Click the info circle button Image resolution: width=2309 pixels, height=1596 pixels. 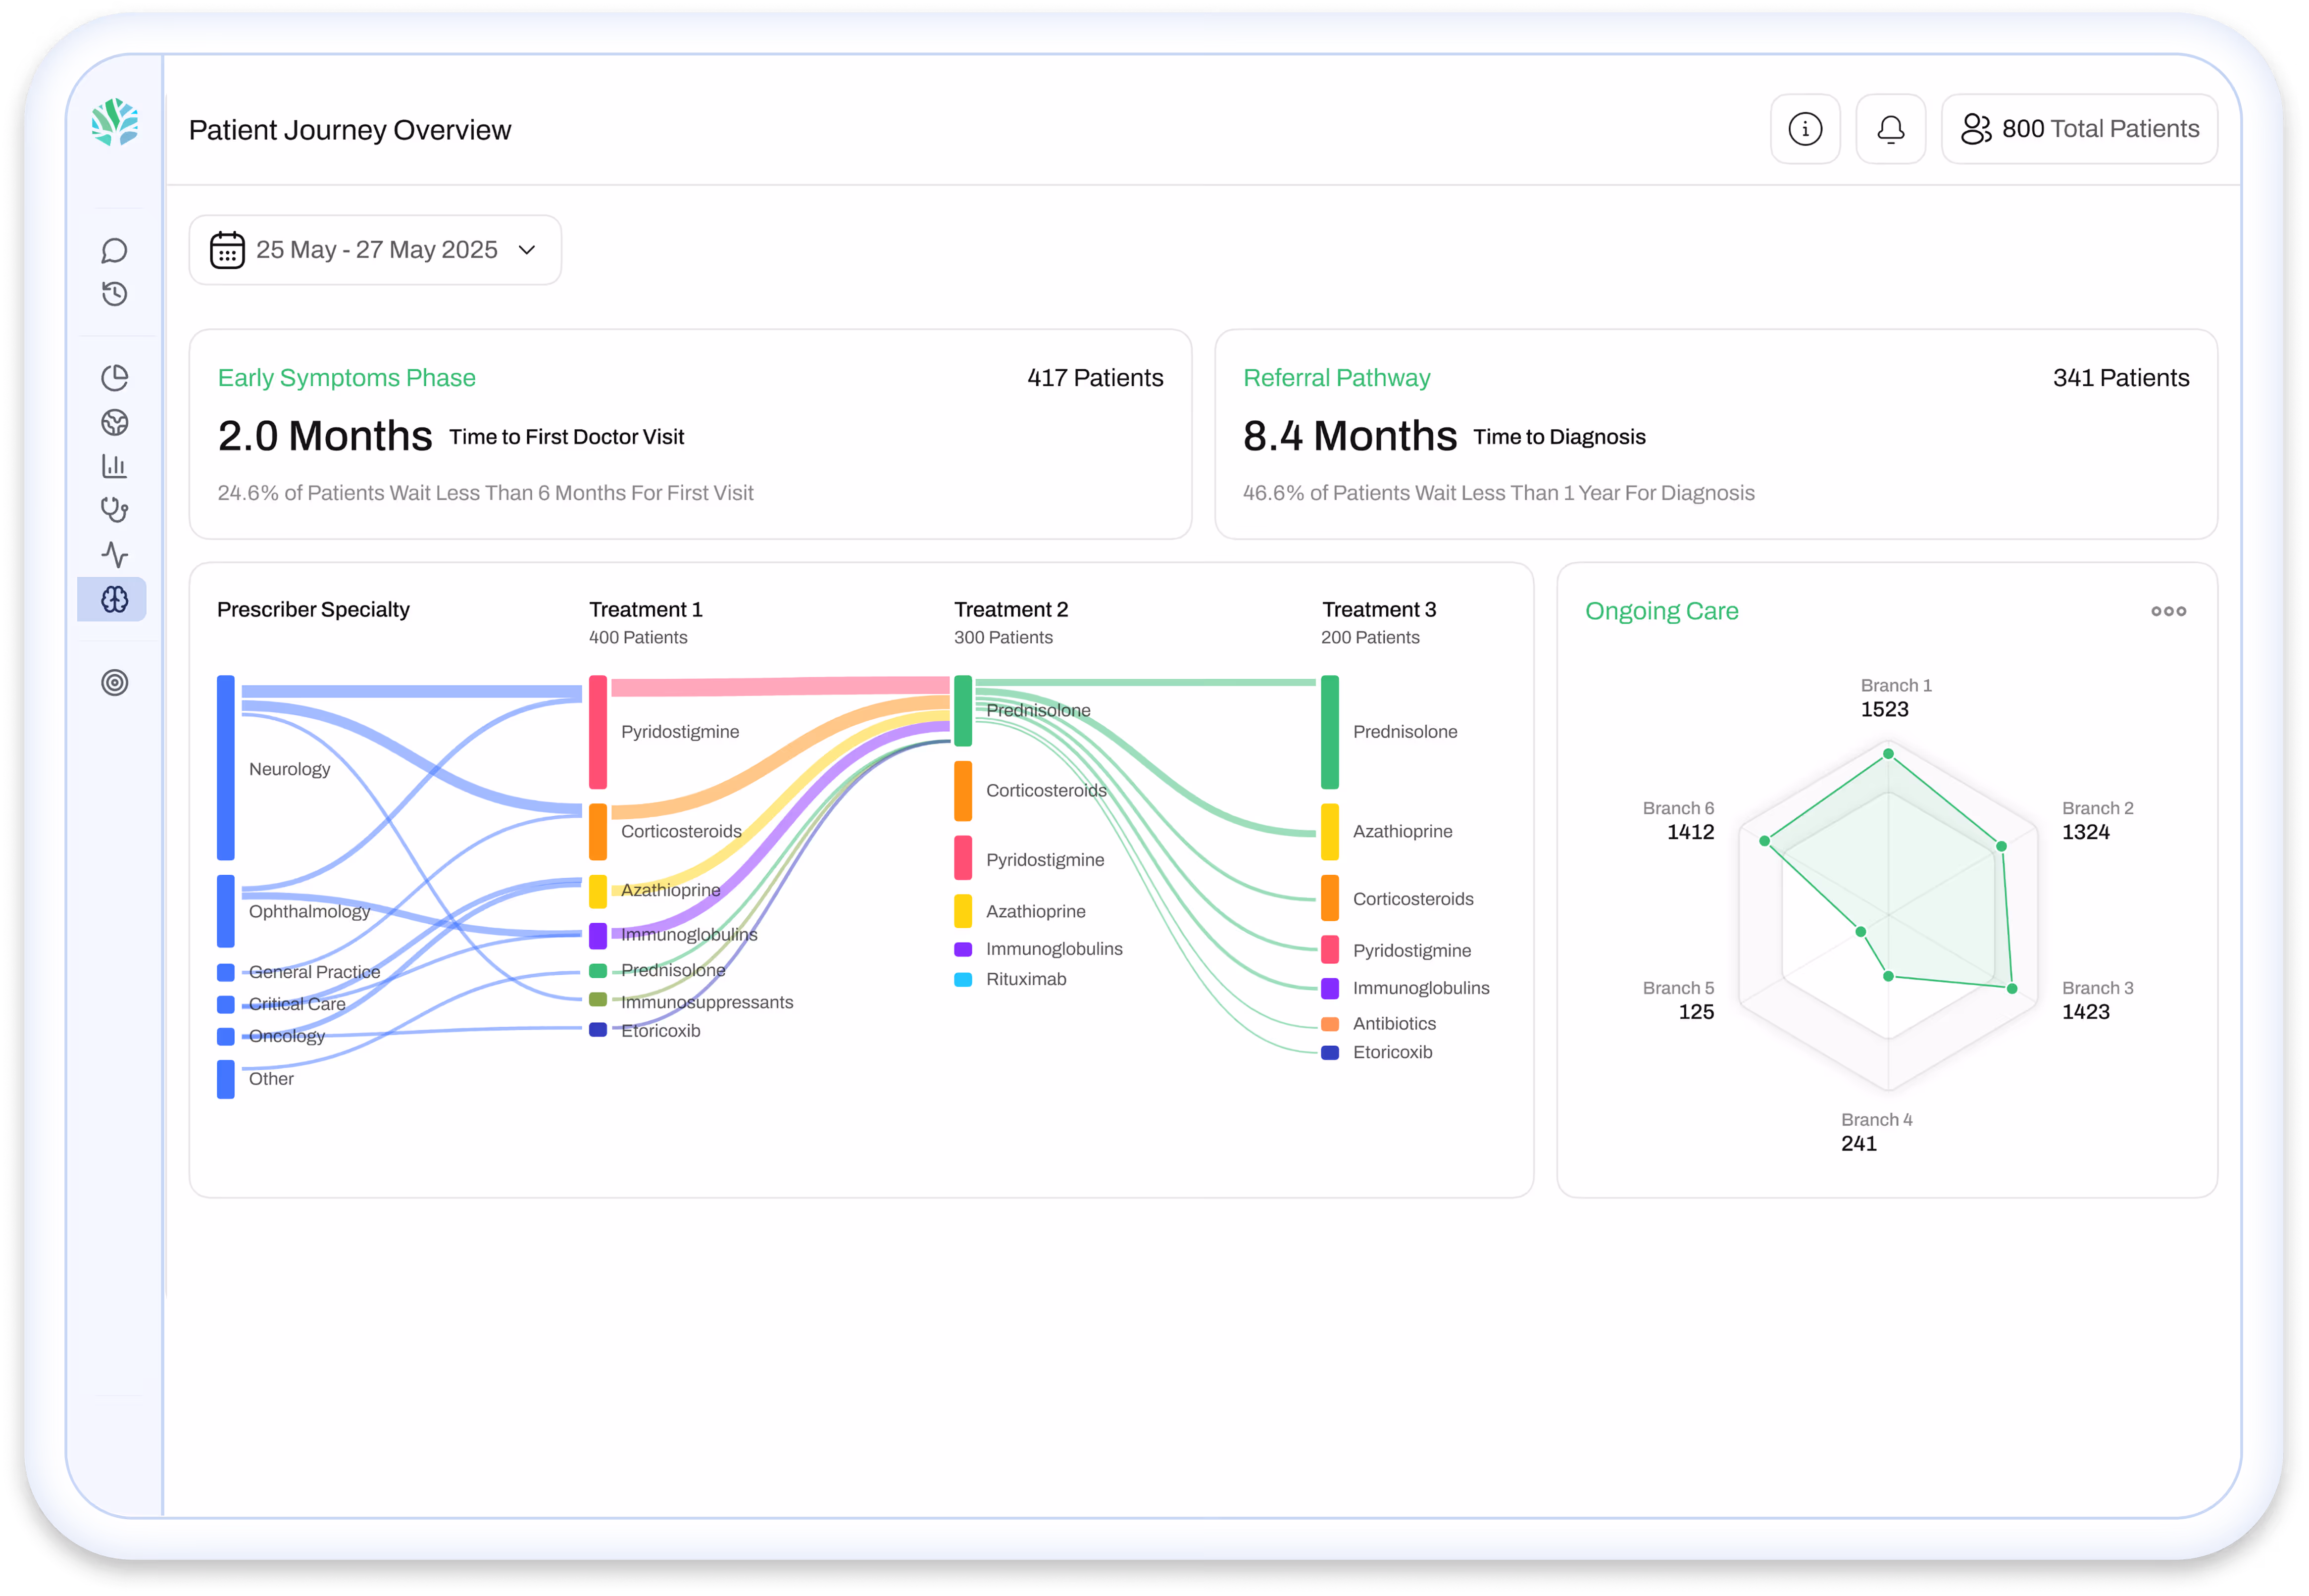[1804, 129]
